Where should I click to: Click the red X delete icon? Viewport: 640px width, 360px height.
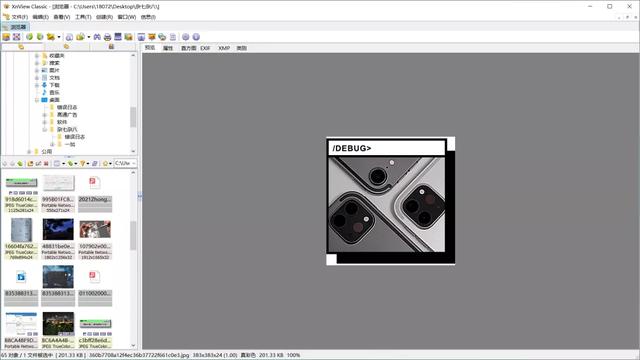pos(46,163)
